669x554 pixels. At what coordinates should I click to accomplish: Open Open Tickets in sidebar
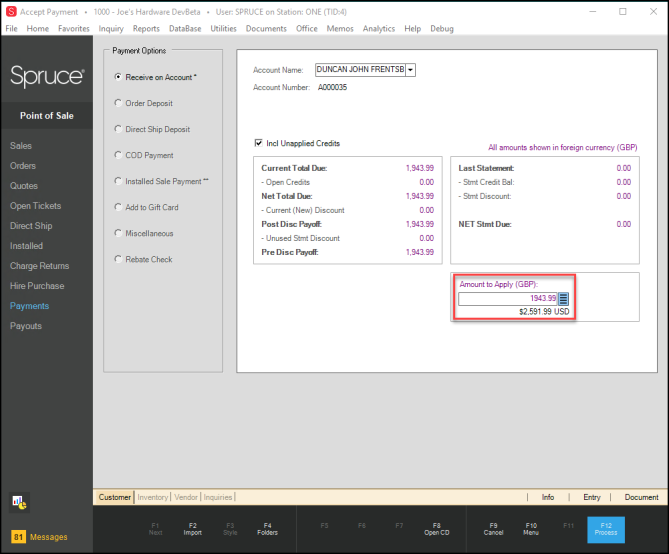click(35, 206)
